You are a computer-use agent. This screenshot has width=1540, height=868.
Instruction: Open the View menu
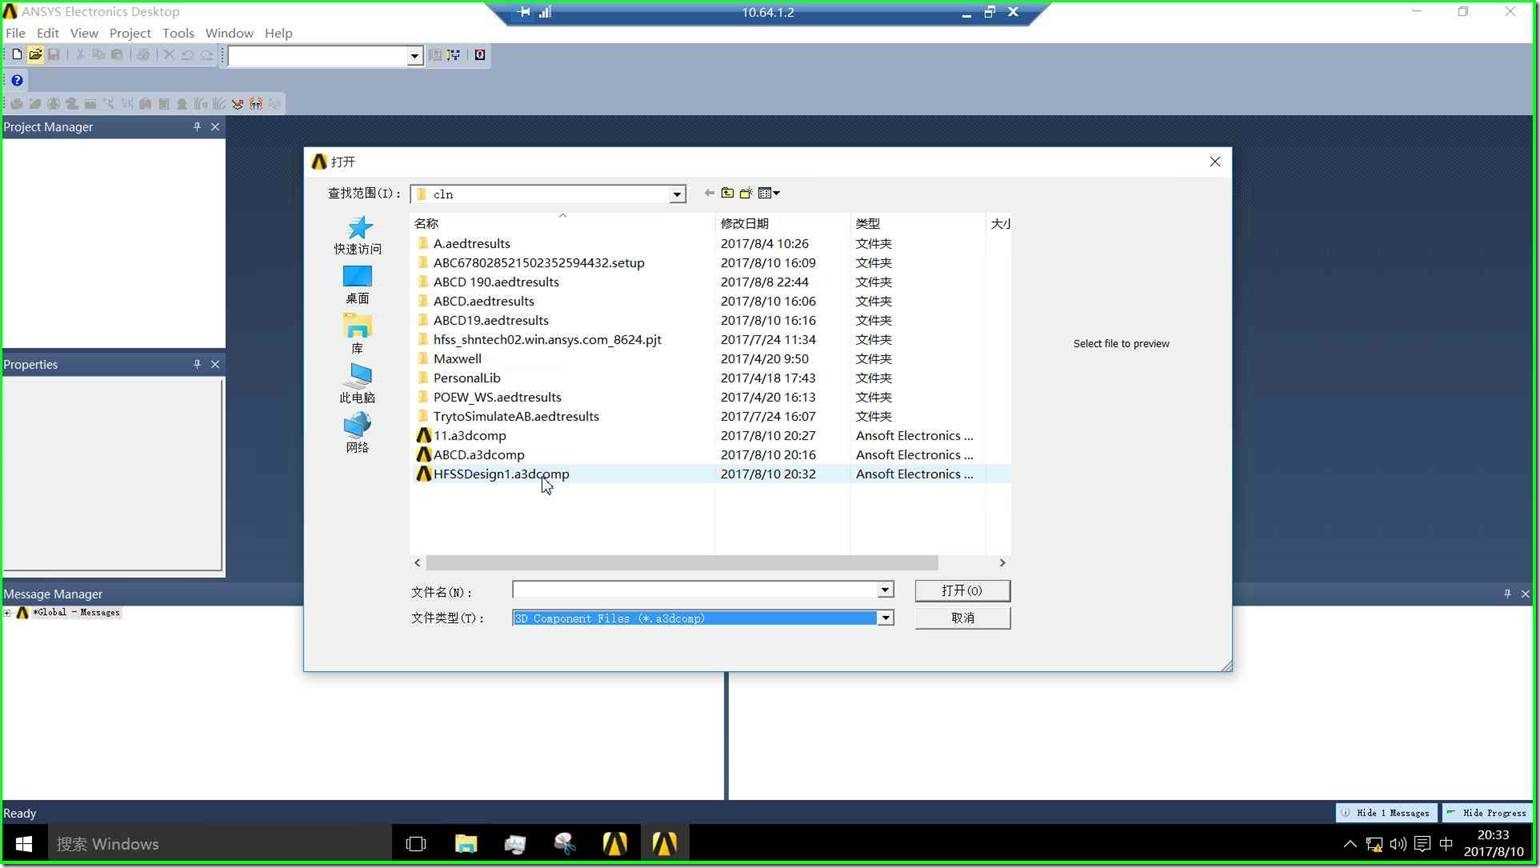(x=84, y=33)
